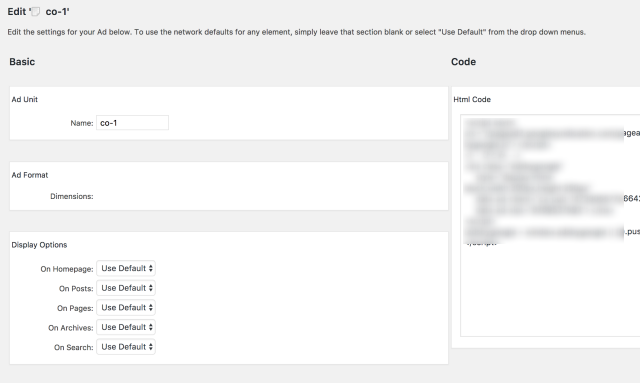Image resolution: width=640 pixels, height=383 pixels.
Task: Click the empty area of the Html Code box
Action: click(x=550, y=292)
